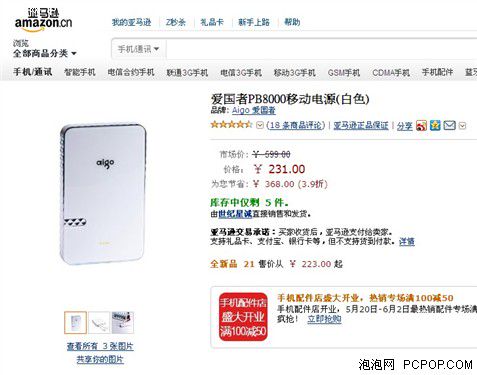Click the red 手机配件店 promotional banner image
This screenshot has width=477, height=375.
point(243,317)
